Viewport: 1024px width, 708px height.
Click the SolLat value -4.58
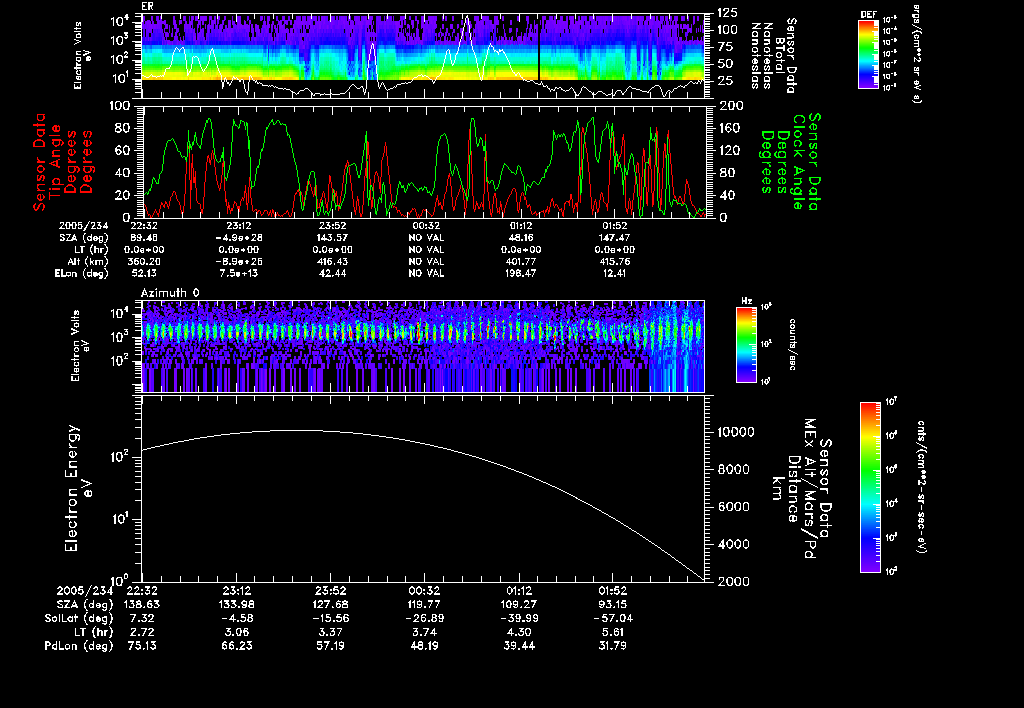click(236, 618)
